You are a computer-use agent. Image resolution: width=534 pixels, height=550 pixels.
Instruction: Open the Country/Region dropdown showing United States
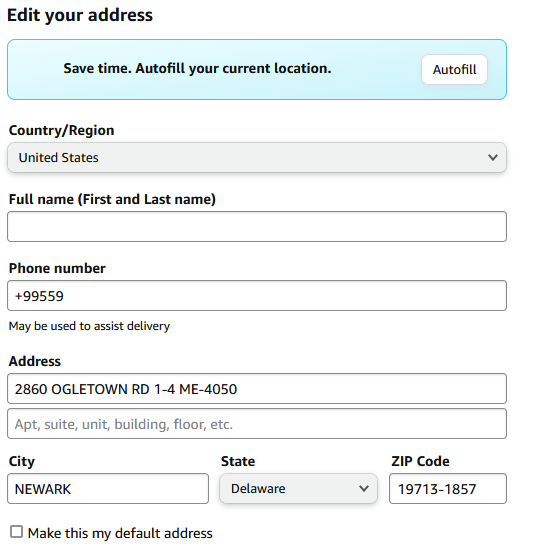click(x=257, y=157)
